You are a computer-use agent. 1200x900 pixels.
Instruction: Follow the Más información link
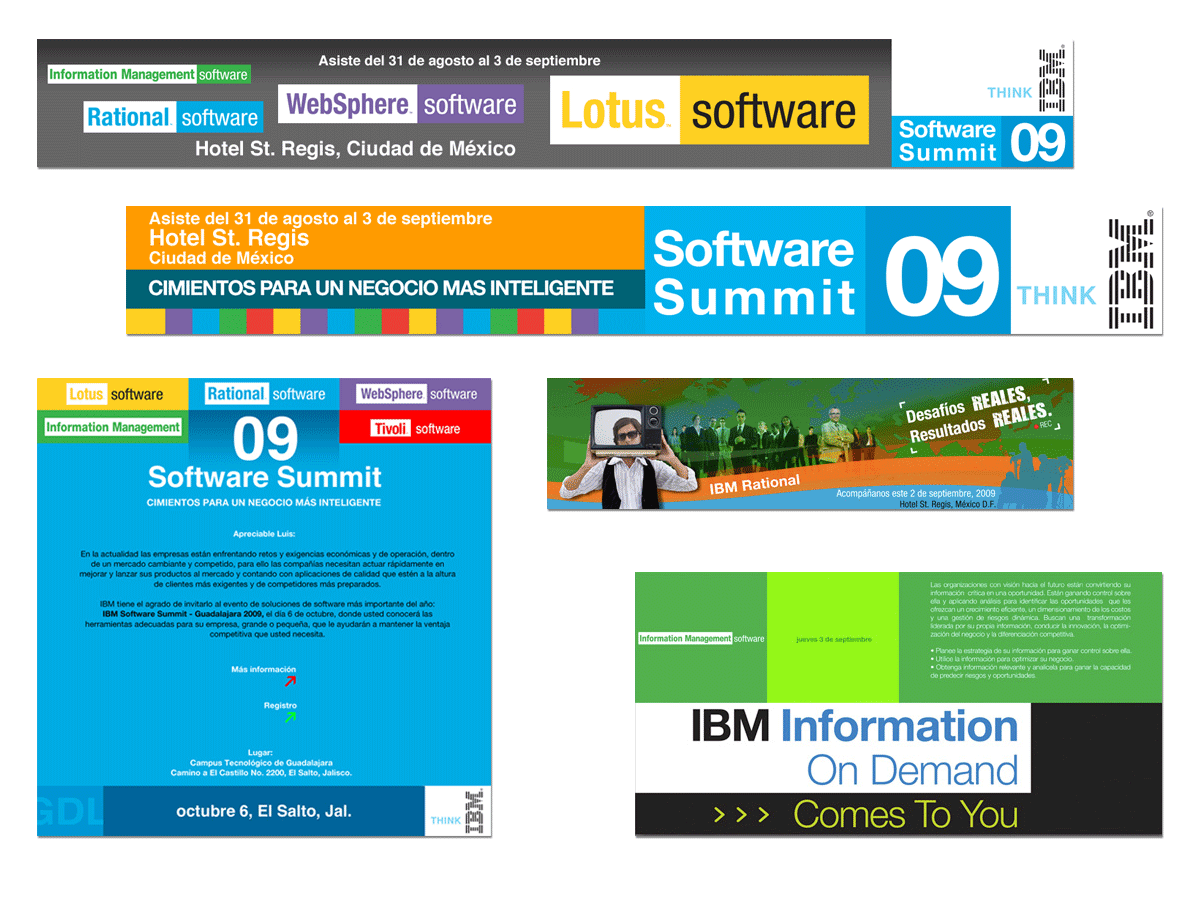pyautogui.click(x=263, y=669)
